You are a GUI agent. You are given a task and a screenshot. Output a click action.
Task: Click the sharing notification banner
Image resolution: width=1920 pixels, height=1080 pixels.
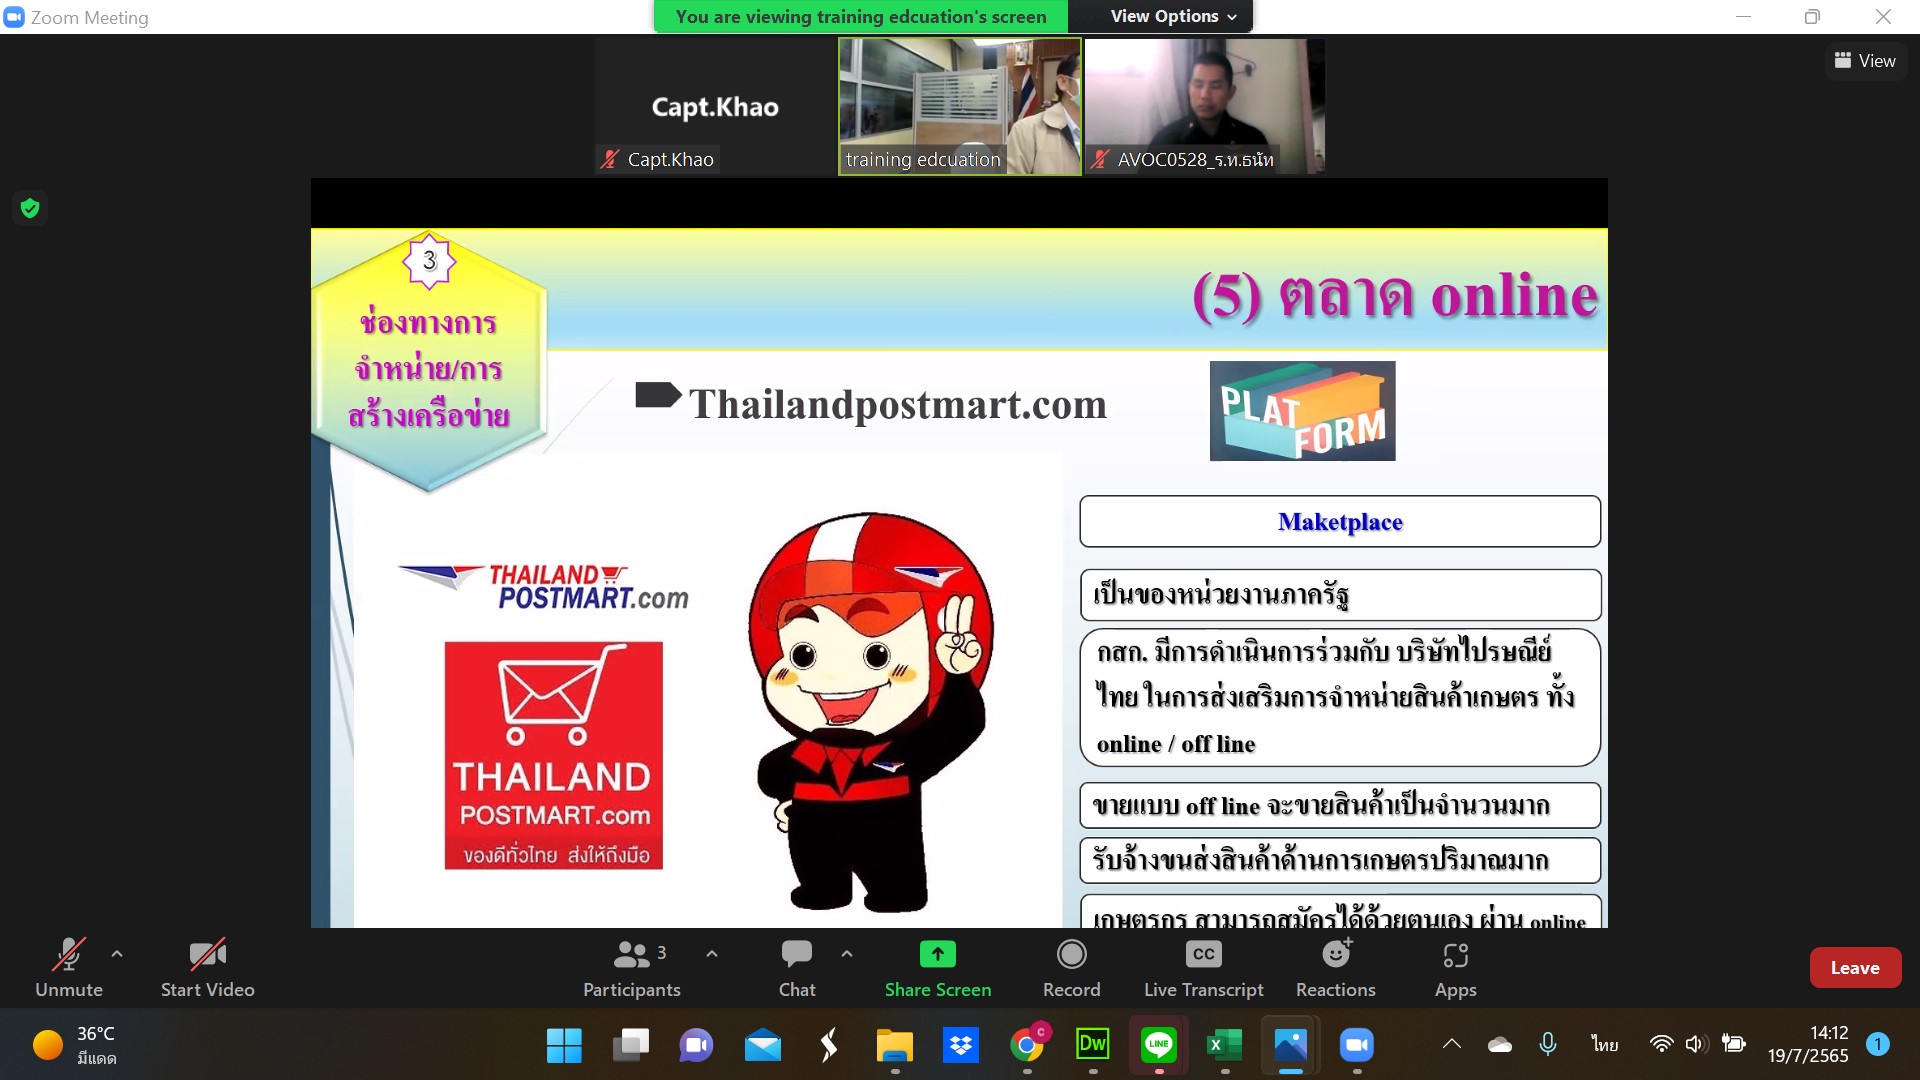click(x=860, y=16)
